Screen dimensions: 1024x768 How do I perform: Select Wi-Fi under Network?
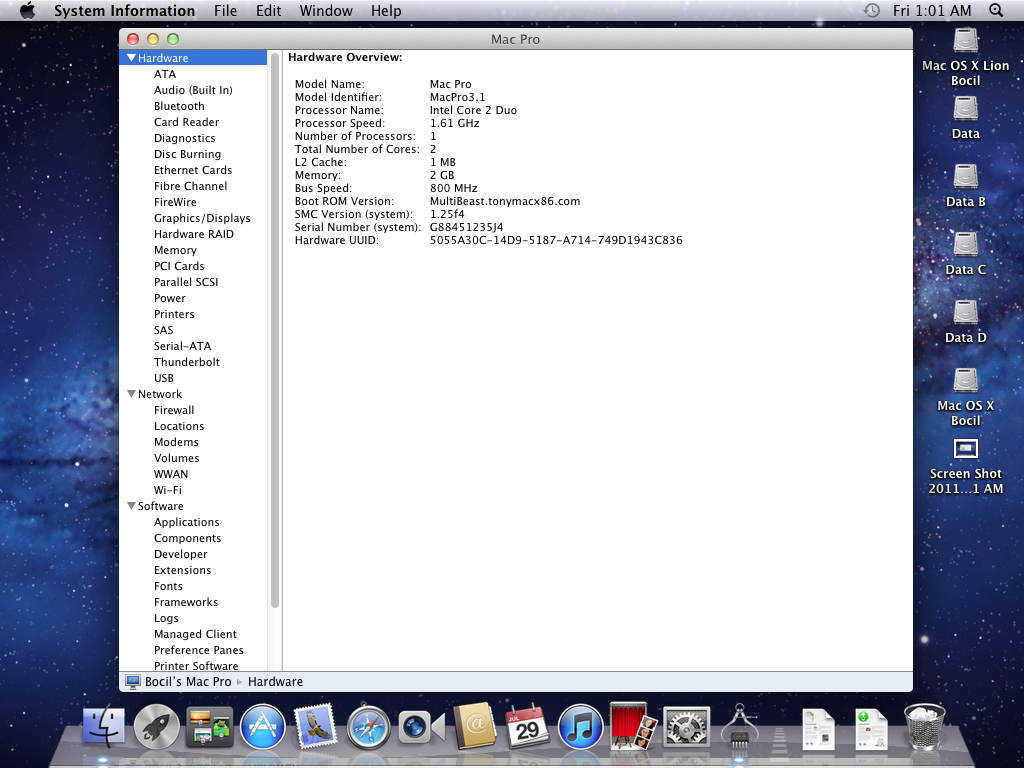[x=168, y=490]
